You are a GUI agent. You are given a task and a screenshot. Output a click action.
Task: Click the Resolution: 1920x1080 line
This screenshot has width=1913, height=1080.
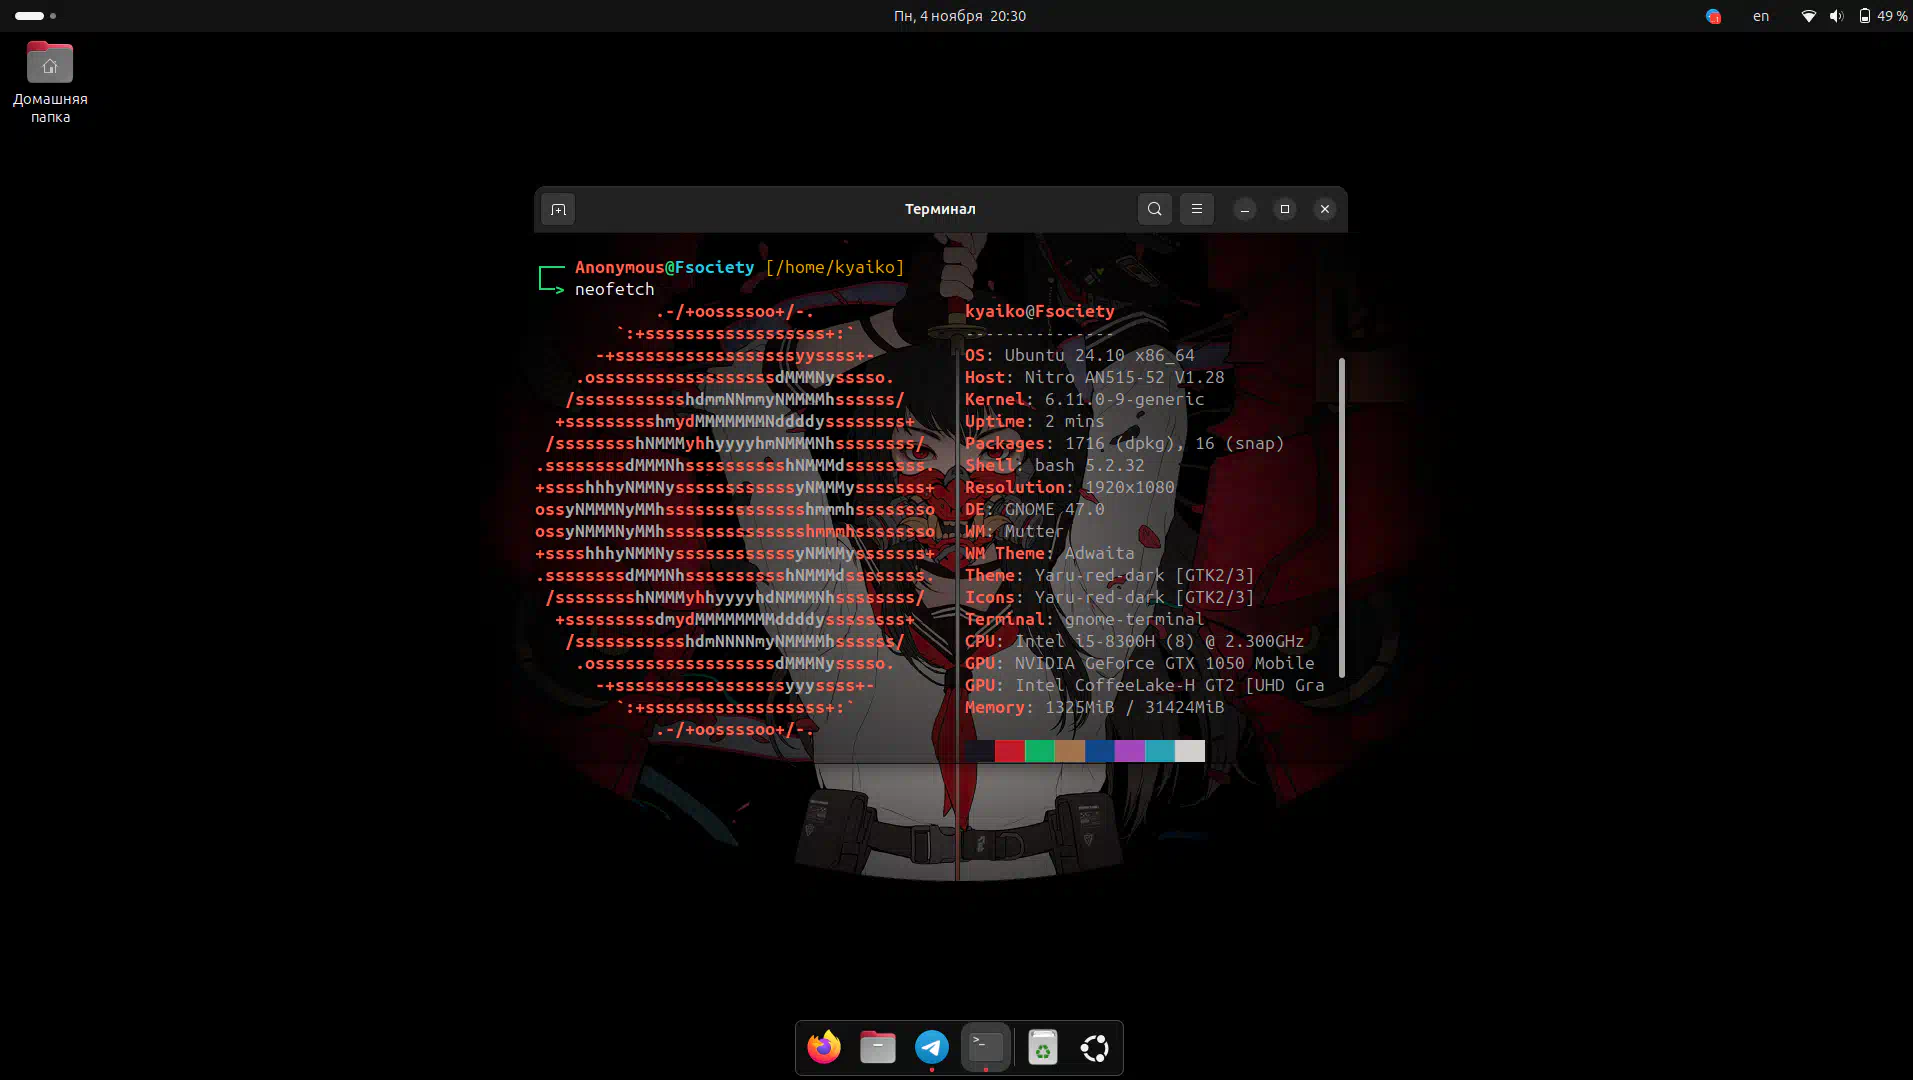(x=1069, y=487)
